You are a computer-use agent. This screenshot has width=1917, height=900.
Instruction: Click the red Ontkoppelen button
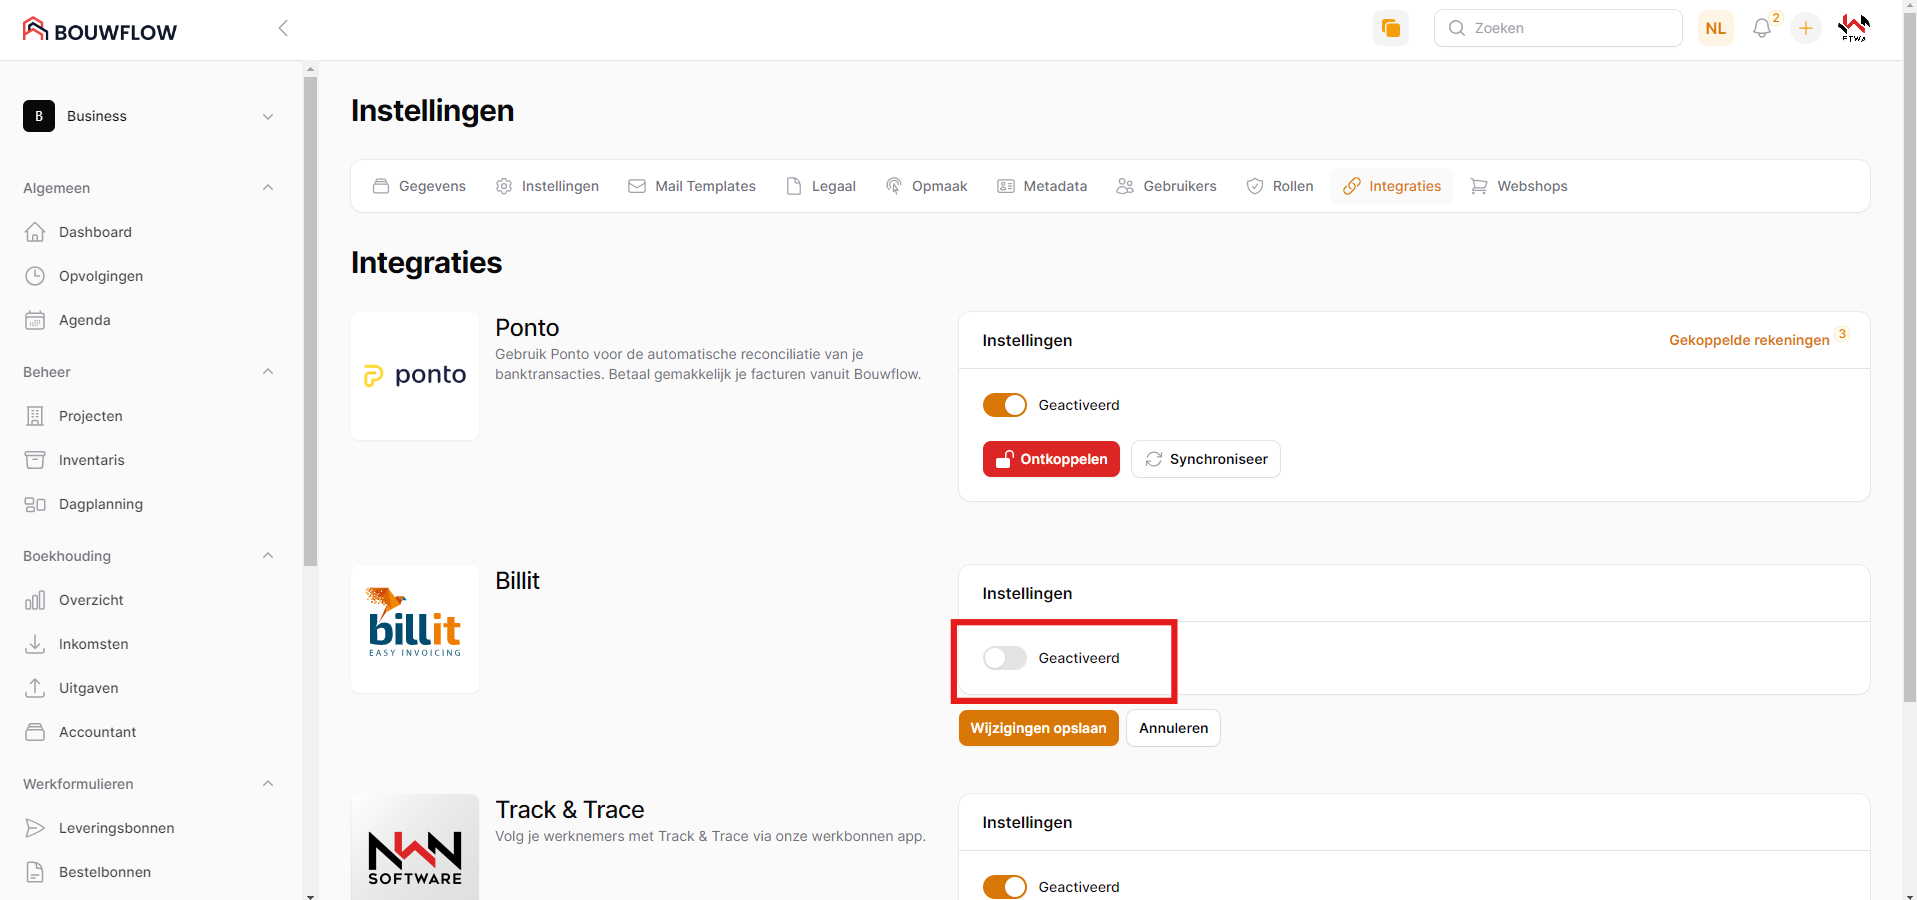click(x=1051, y=459)
